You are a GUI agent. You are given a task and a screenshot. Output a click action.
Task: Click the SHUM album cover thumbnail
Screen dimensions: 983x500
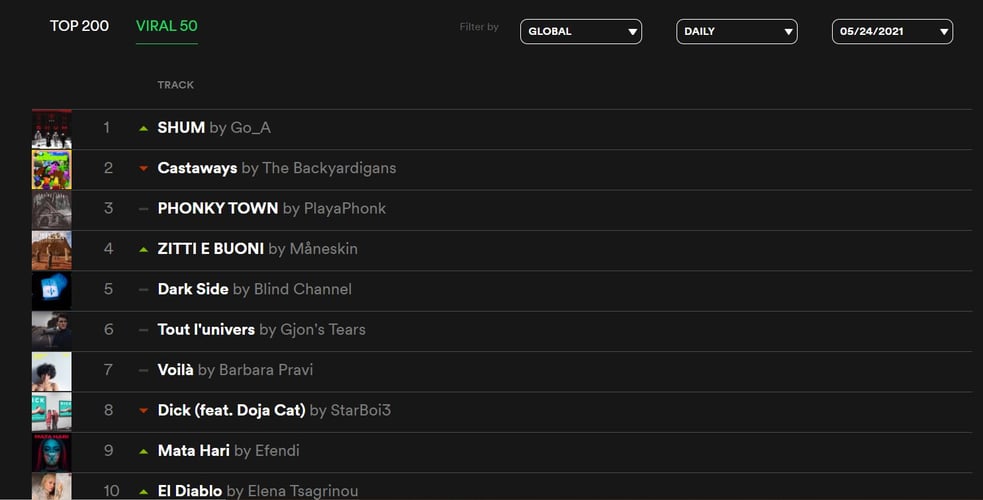[x=52, y=129]
